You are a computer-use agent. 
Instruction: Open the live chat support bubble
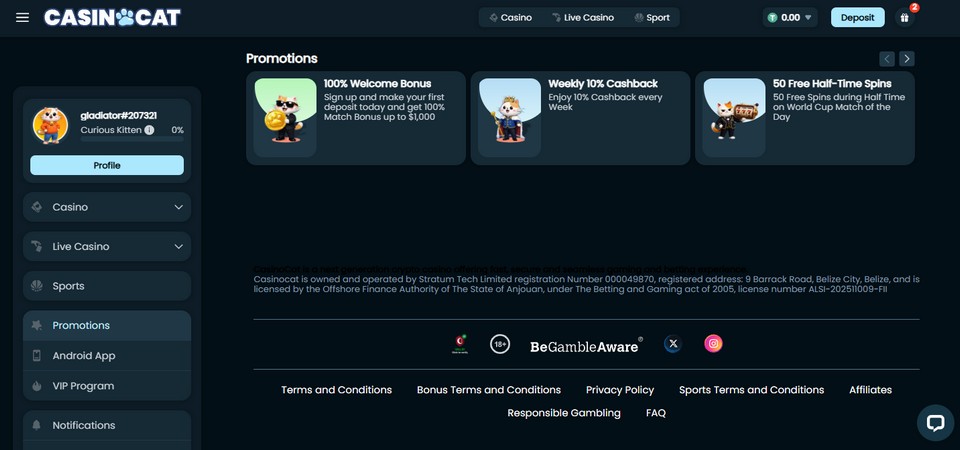[935, 422]
